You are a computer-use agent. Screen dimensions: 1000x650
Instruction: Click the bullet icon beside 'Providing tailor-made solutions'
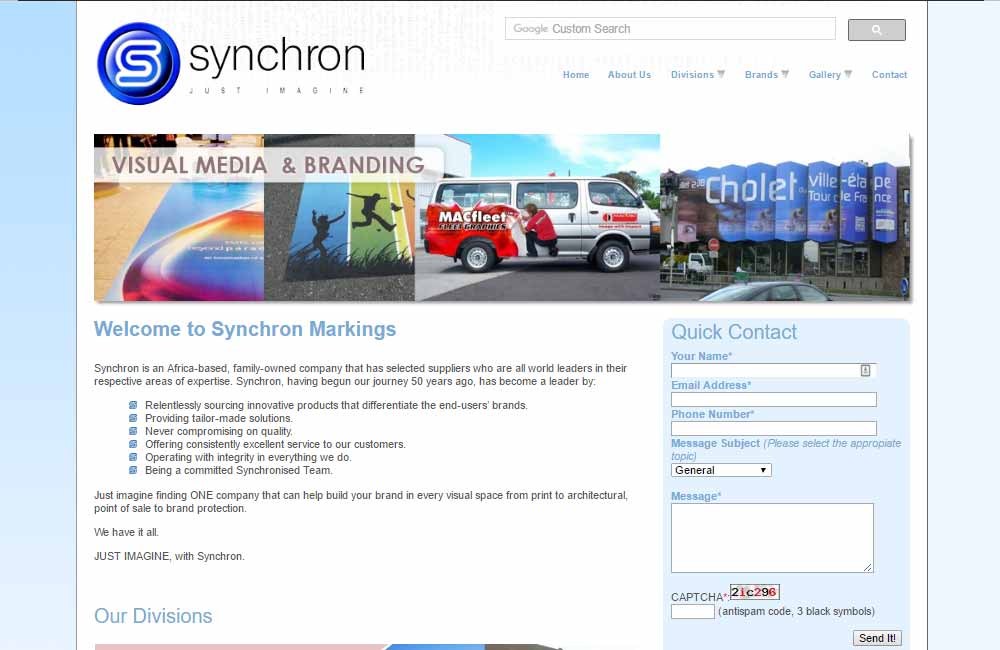(133, 418)
